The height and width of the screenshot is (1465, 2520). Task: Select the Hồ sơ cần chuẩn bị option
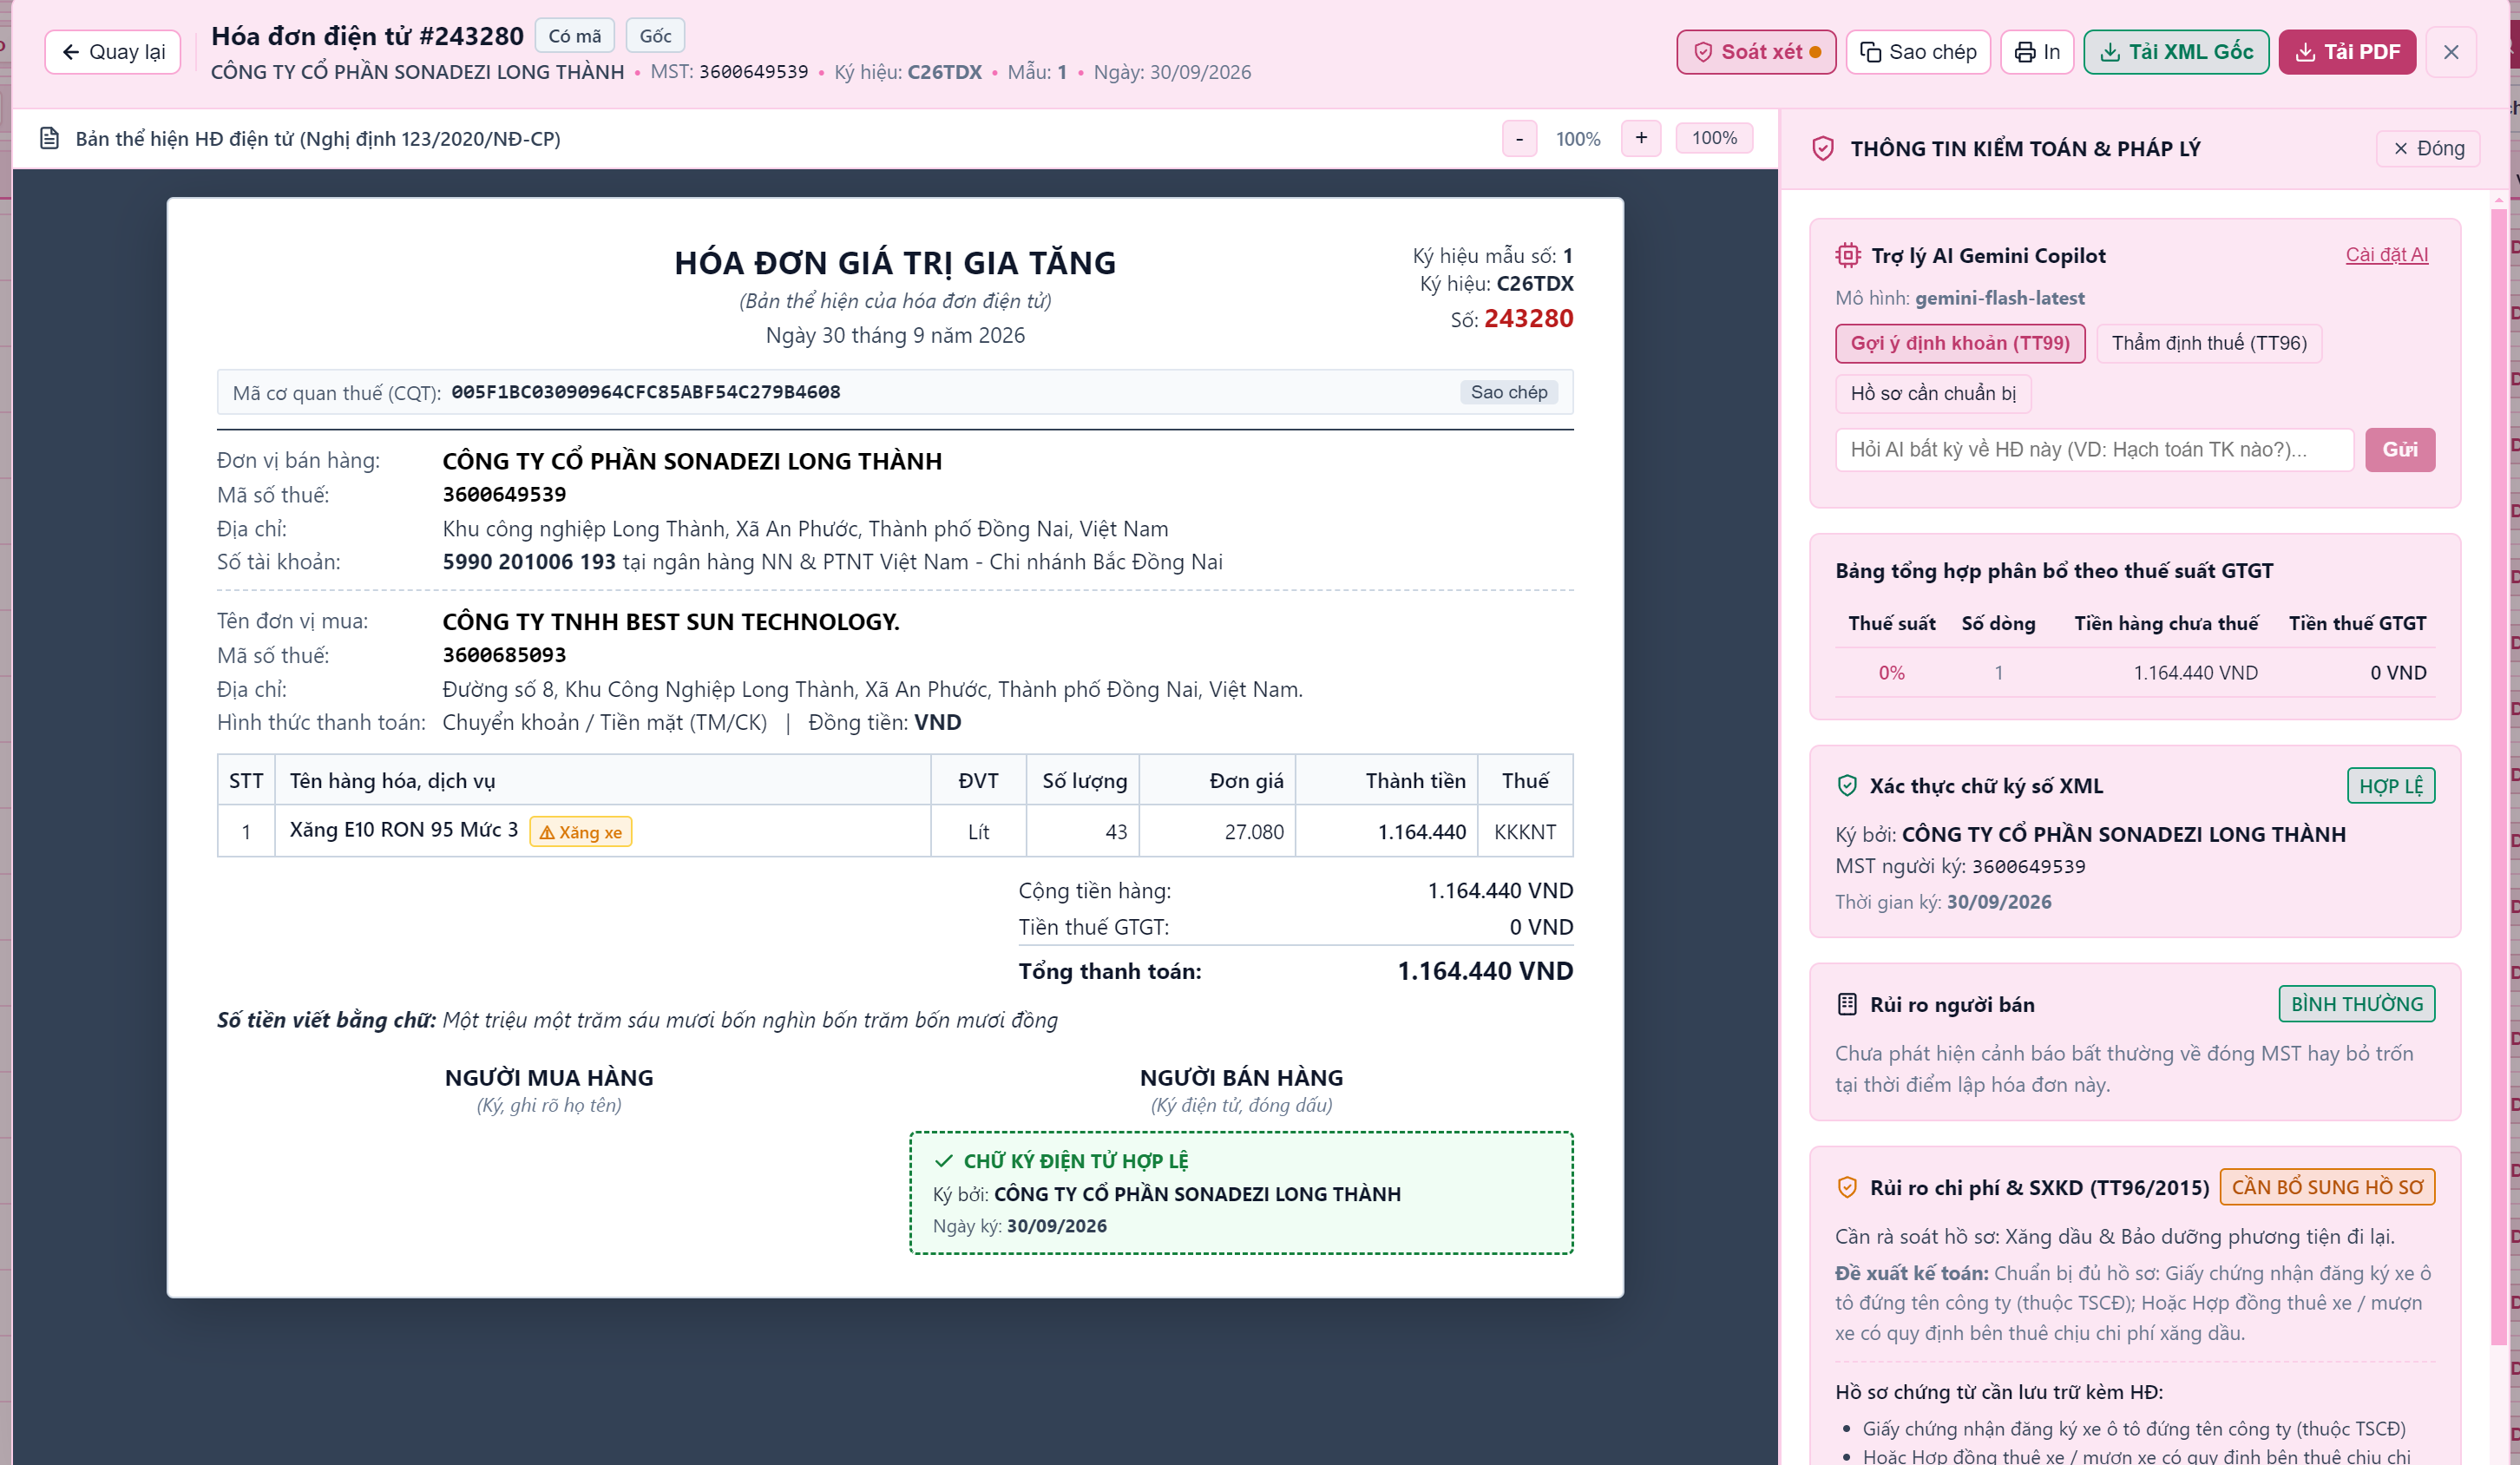1933,393
